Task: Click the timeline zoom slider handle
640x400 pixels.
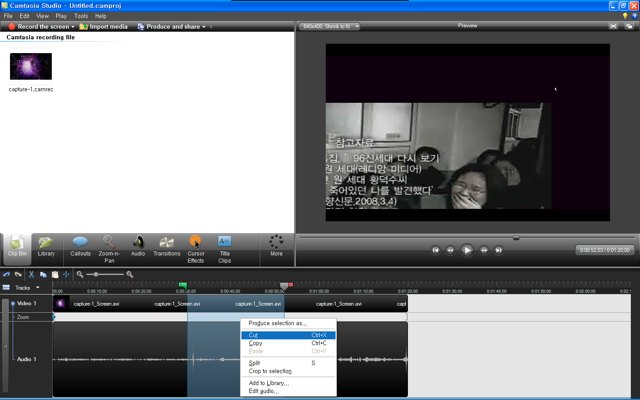Action: pos(96,274)
